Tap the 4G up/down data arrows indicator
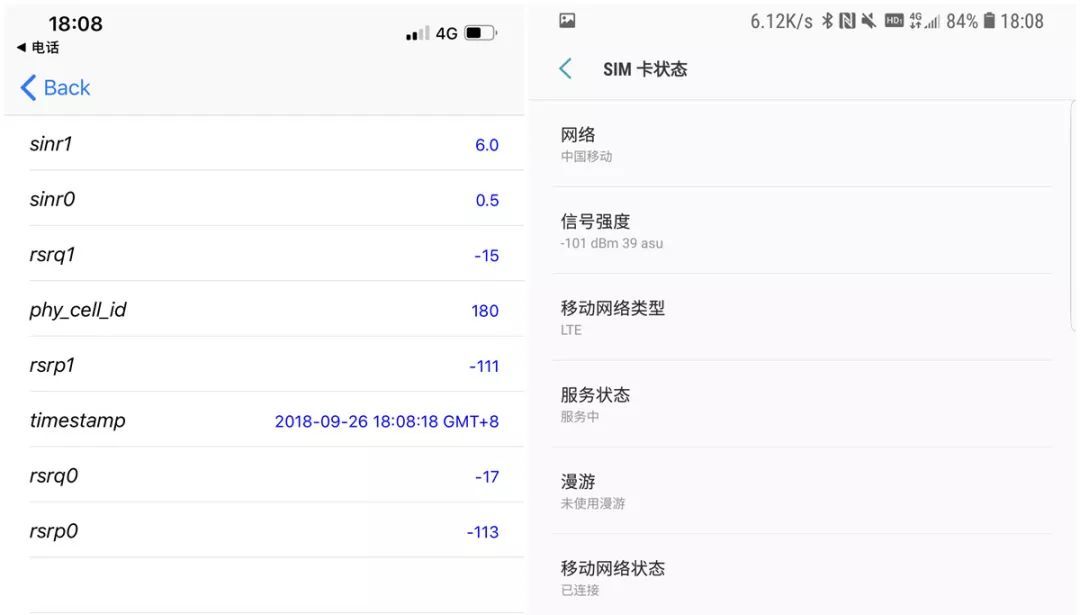Viewport: 1080px width, 615px height. (915, 20)
